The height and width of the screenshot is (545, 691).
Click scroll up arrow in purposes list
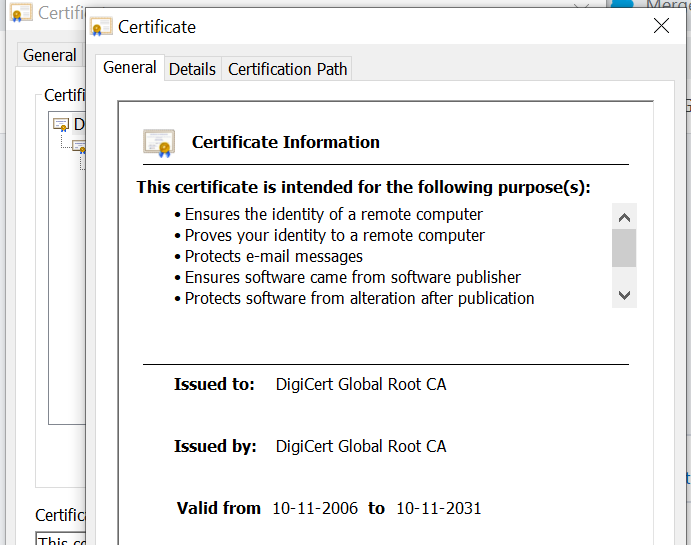pyautogui.click(x=624, y=217)
